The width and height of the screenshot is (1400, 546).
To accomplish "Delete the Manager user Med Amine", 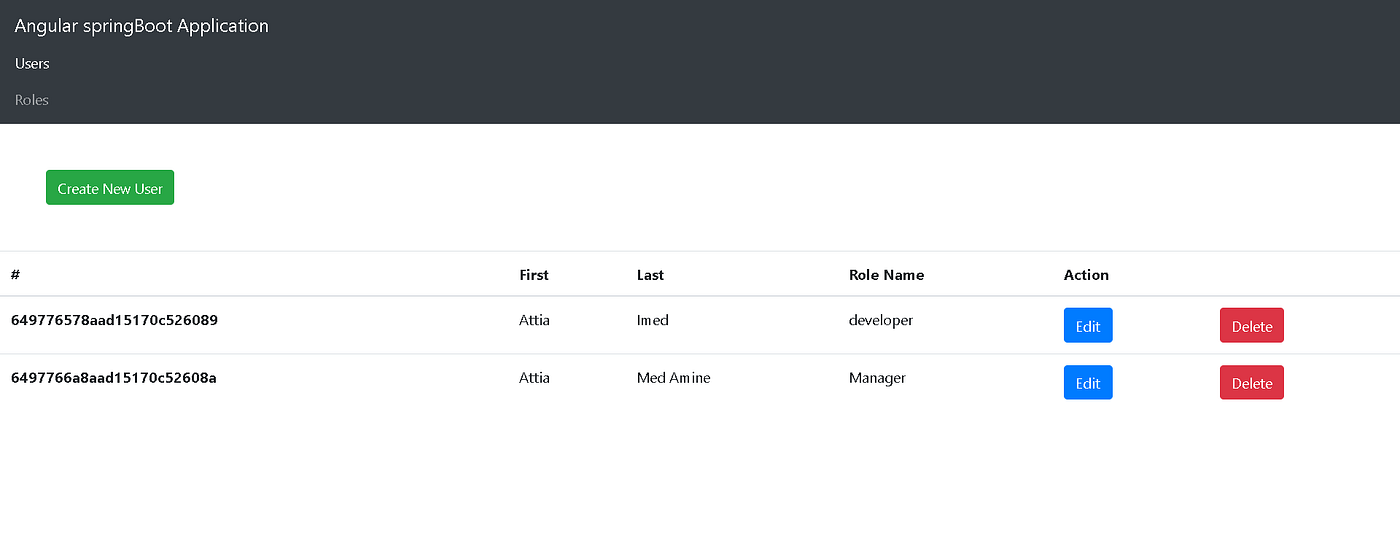I will pos(1251,383).
